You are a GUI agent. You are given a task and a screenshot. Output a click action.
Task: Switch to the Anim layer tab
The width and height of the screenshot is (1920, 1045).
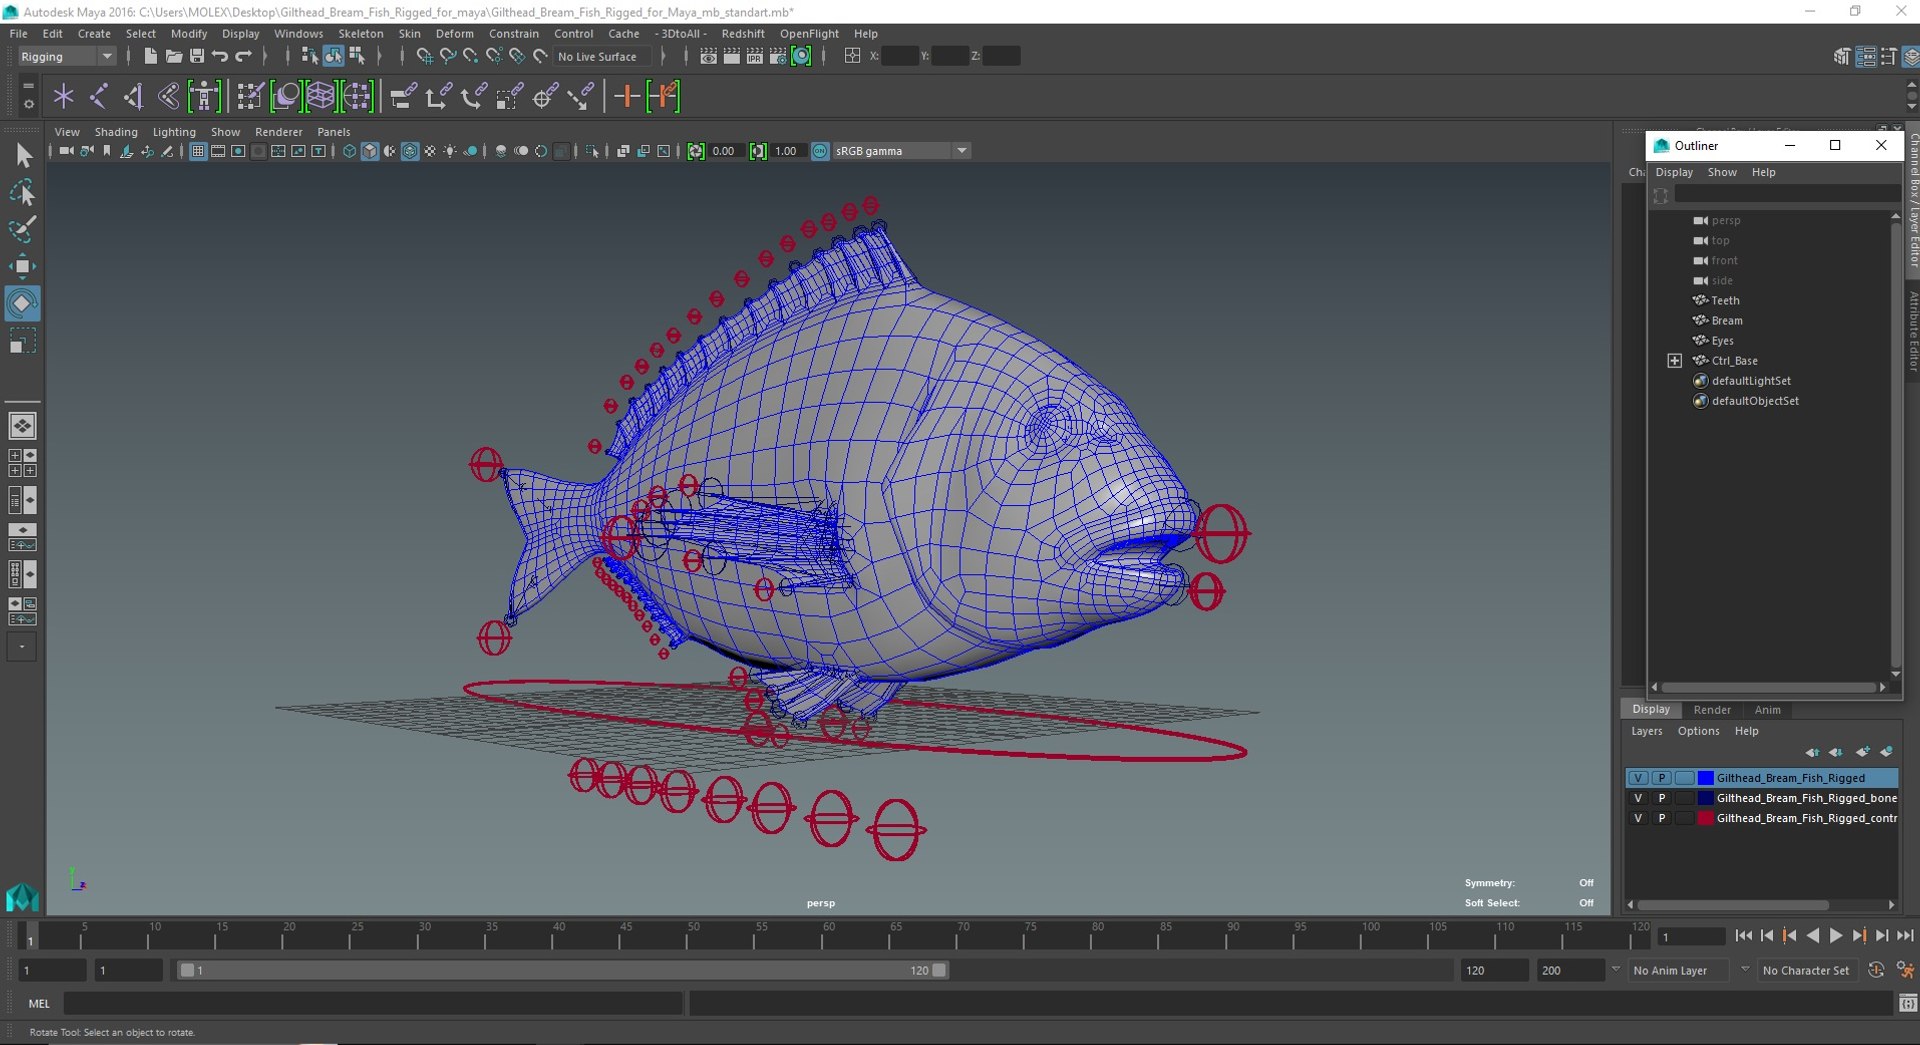[1767, 710]
